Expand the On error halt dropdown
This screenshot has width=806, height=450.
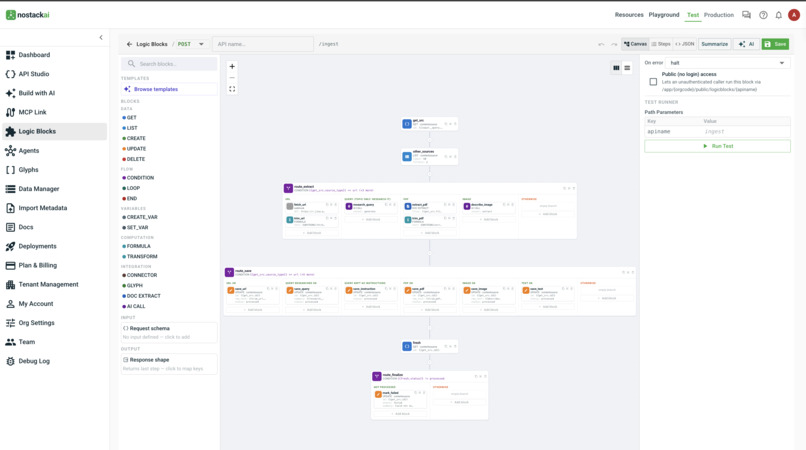tap(727, 63)
